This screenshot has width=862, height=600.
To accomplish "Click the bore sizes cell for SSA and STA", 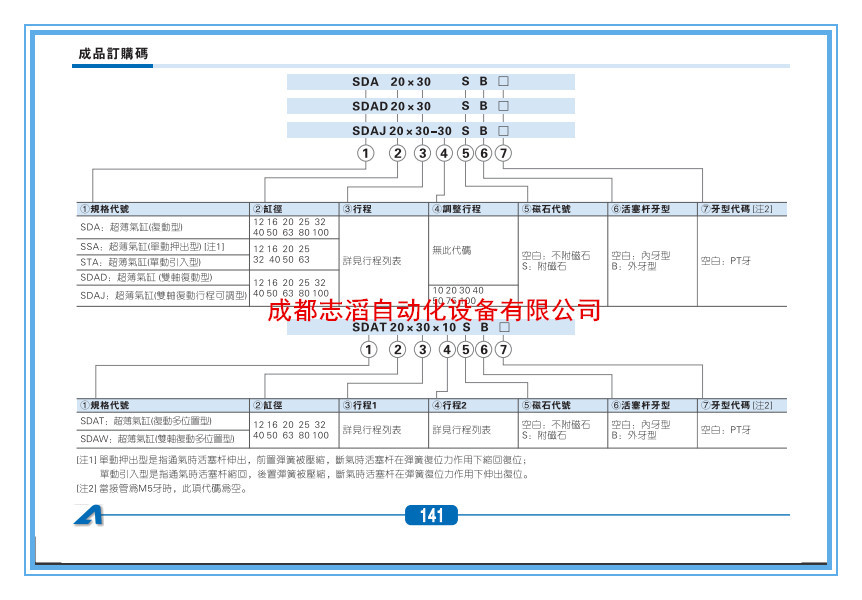I will [x=295, y=254].
